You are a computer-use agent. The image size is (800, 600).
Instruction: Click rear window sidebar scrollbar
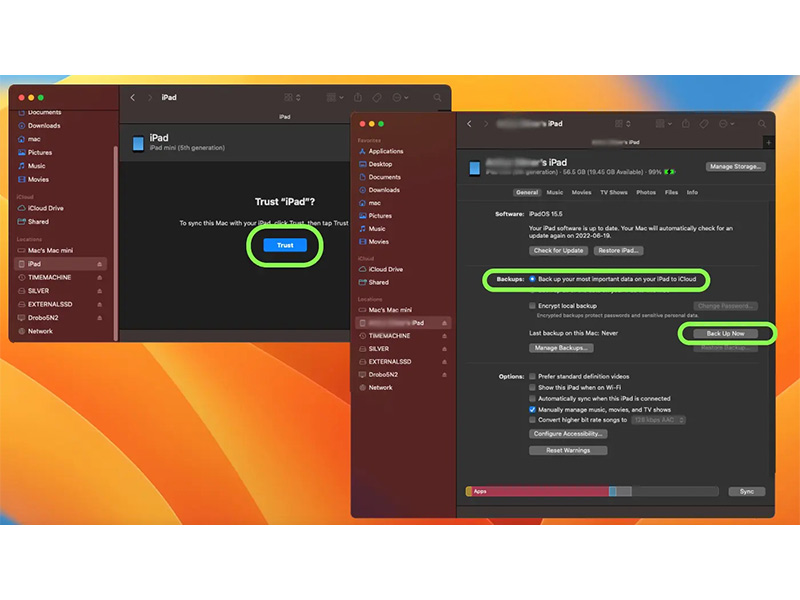tap(116, 243)
